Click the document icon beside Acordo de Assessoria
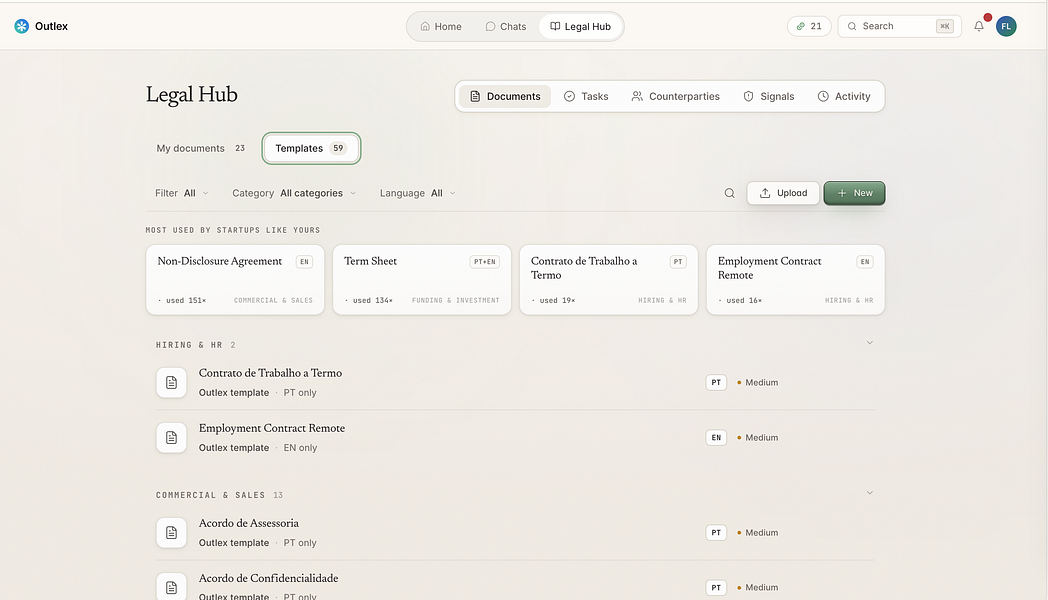The height and width of the screenshot is (600, 1048). 172,533
